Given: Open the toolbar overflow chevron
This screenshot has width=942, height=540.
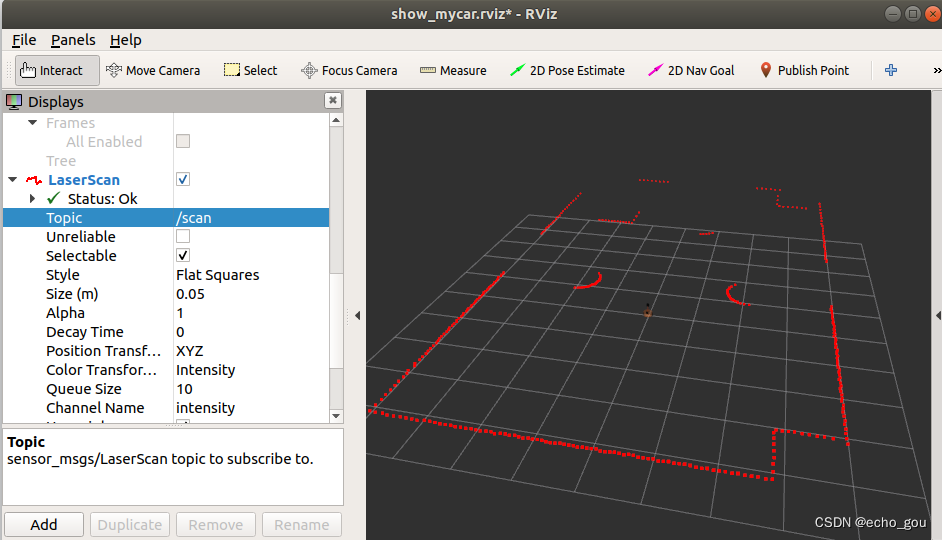Looking at the screenshot, I should [x=937, y=70].
